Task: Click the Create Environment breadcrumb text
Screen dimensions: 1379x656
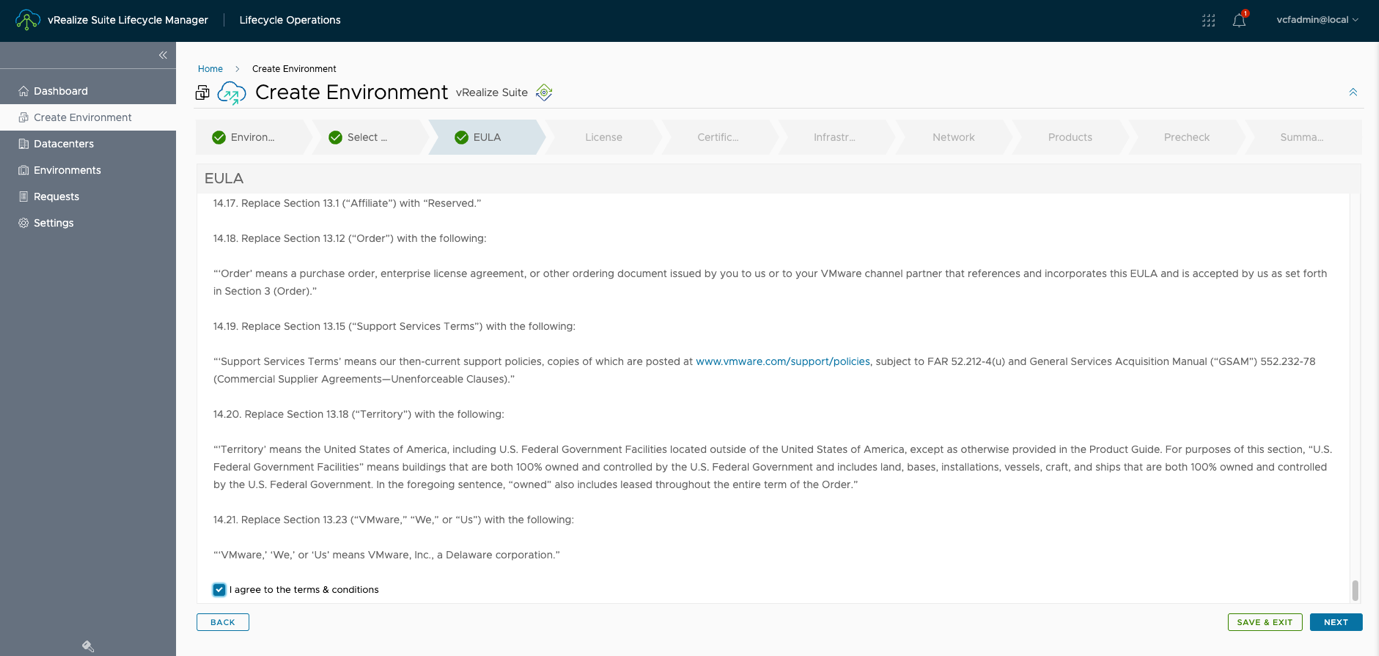Action: click(294, 69)
